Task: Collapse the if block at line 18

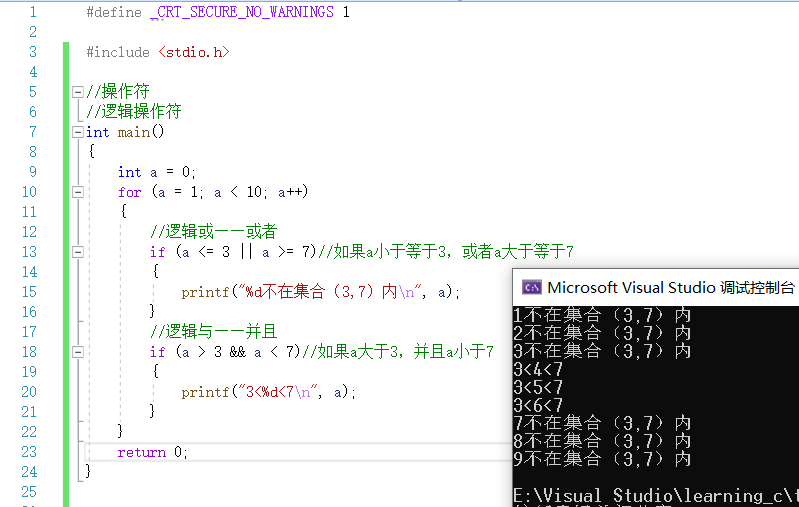Action: pos(77,352)
